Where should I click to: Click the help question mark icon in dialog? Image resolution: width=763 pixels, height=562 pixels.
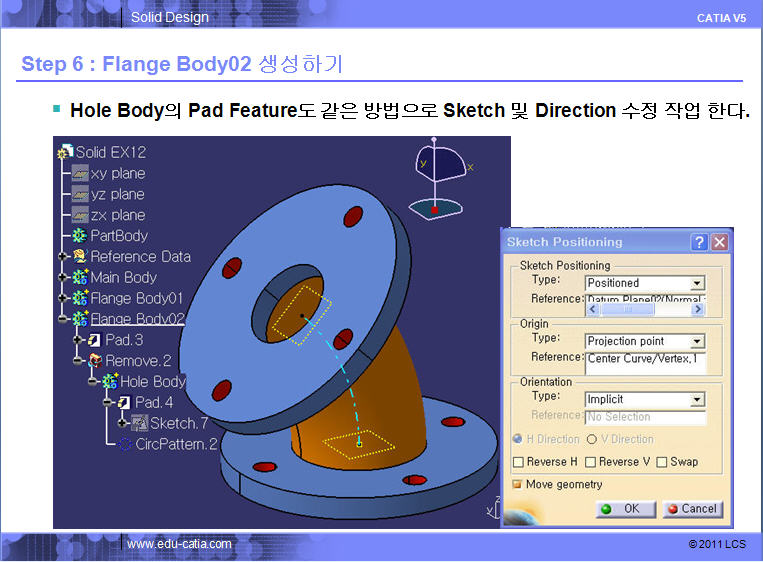[x=699, y=242]
